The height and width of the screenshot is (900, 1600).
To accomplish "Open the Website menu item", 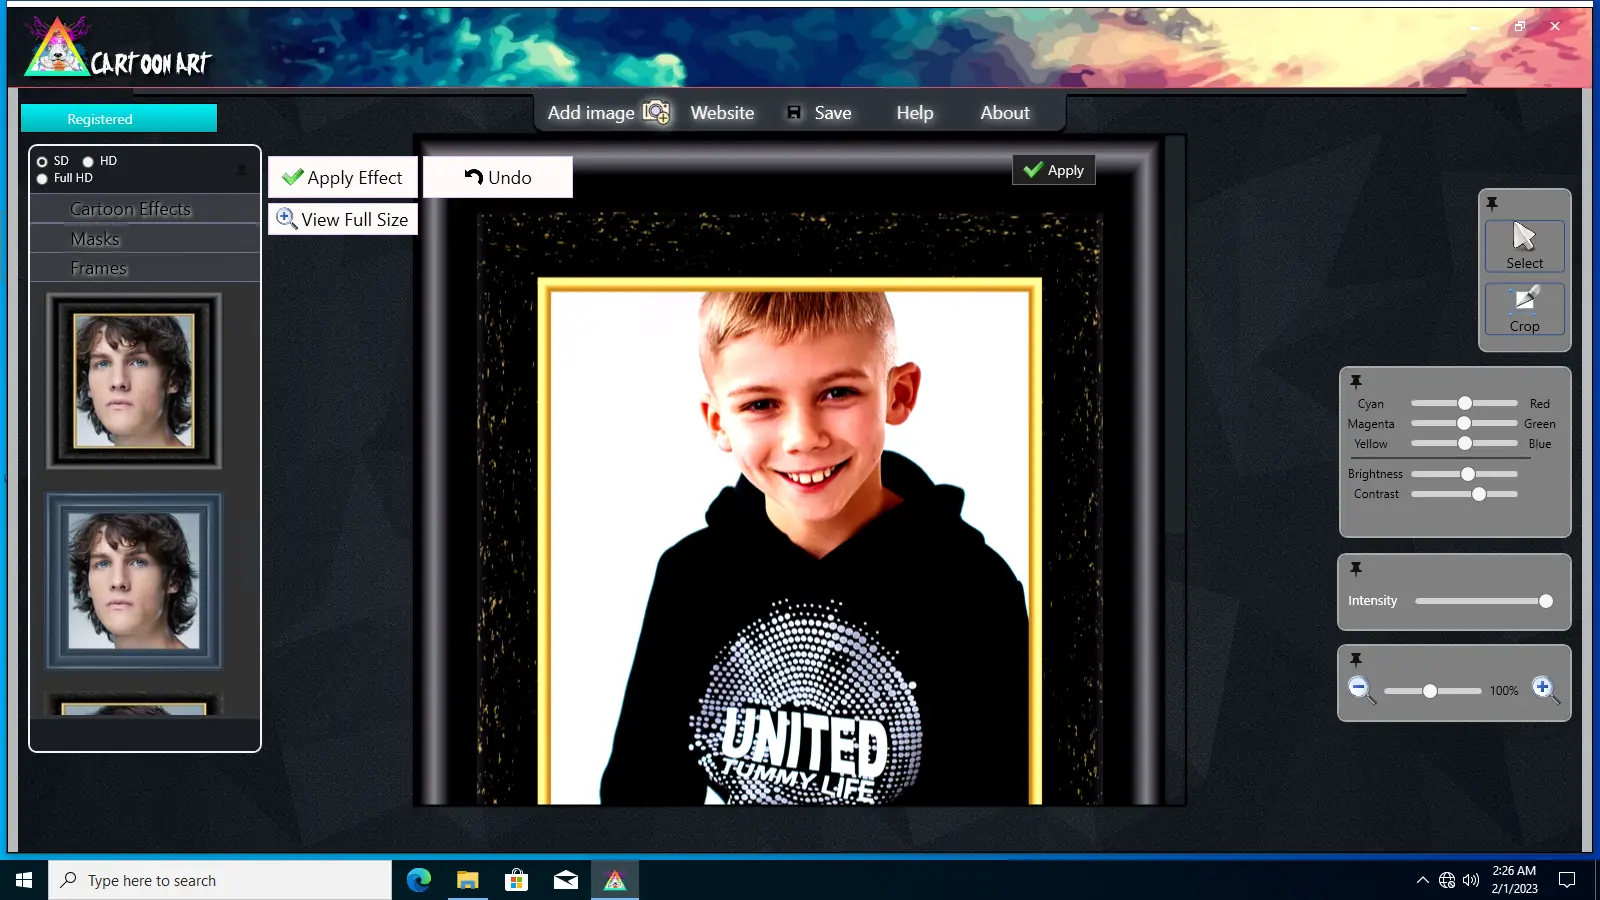I will tap(722, 113).
